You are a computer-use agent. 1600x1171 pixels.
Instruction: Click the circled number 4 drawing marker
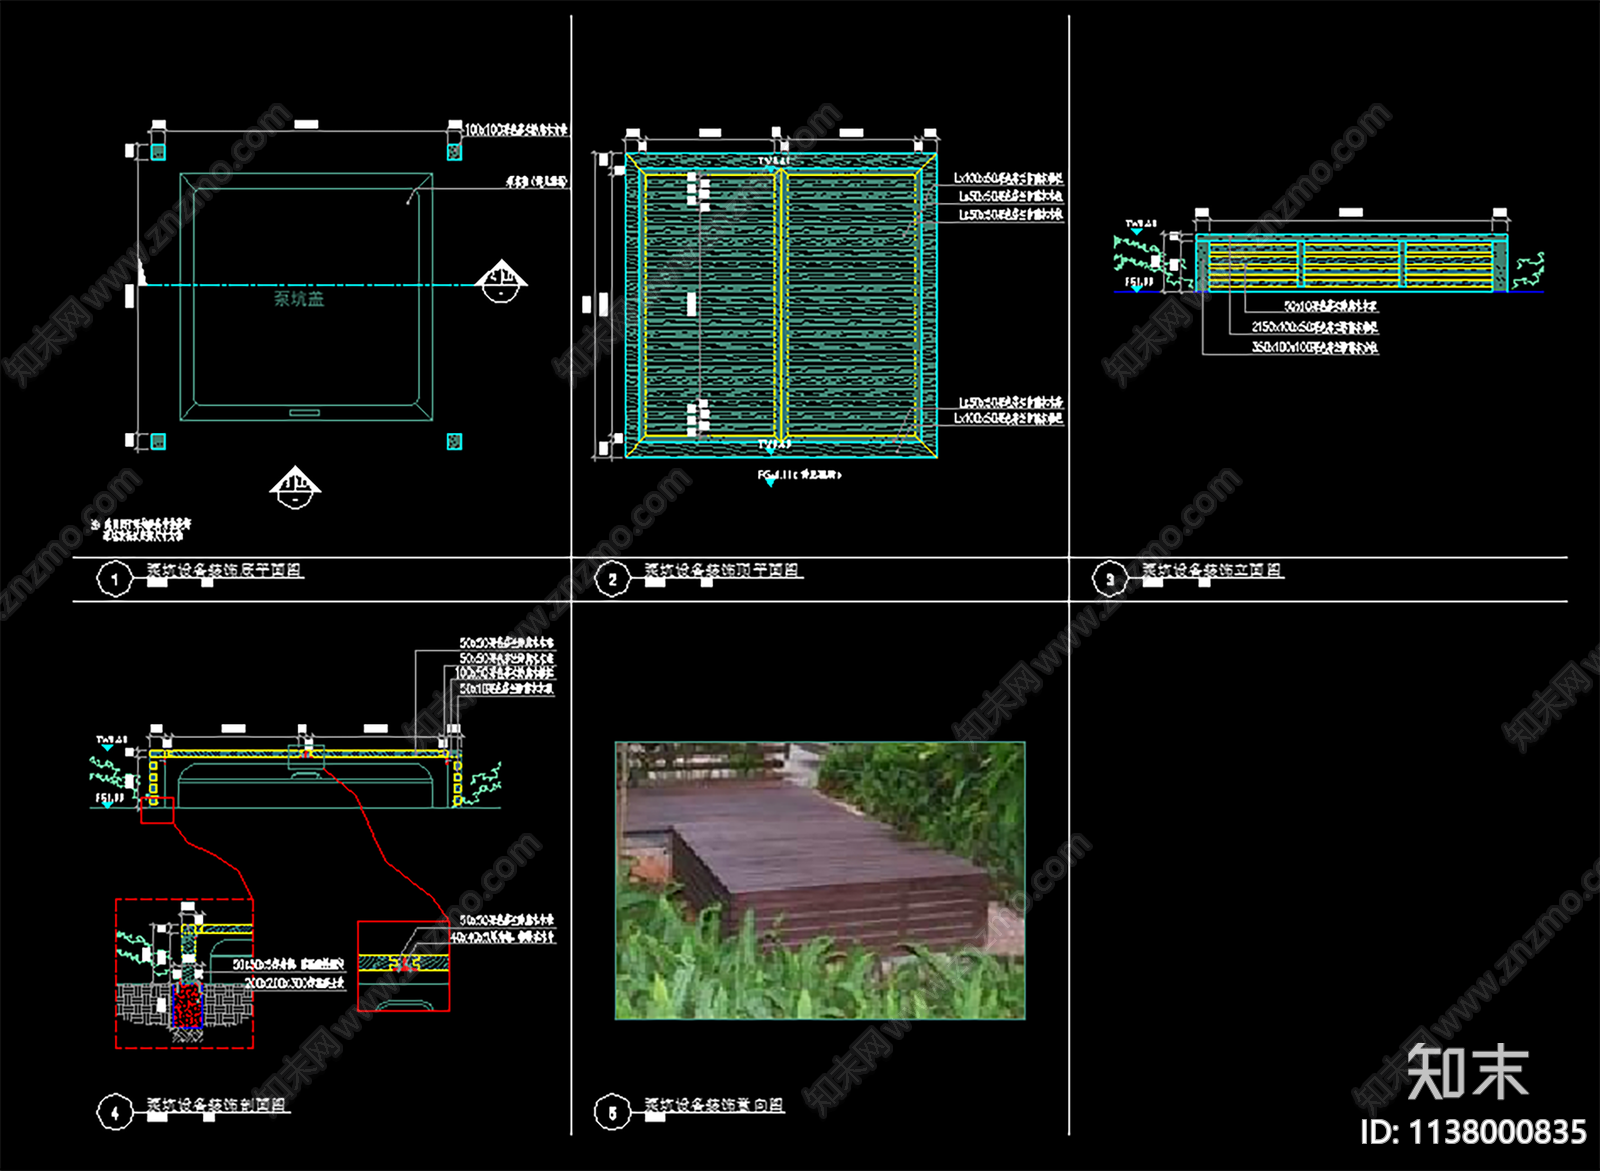coord(114,1113)
